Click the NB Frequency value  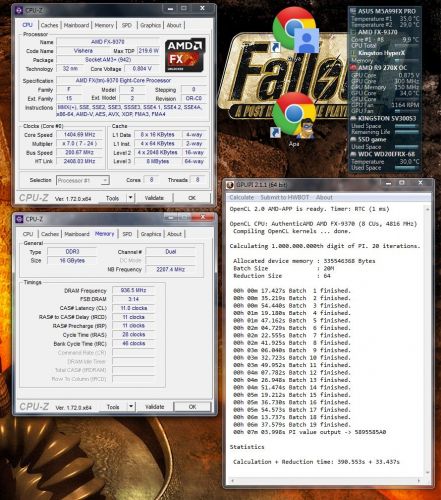(x=170, y=269)
